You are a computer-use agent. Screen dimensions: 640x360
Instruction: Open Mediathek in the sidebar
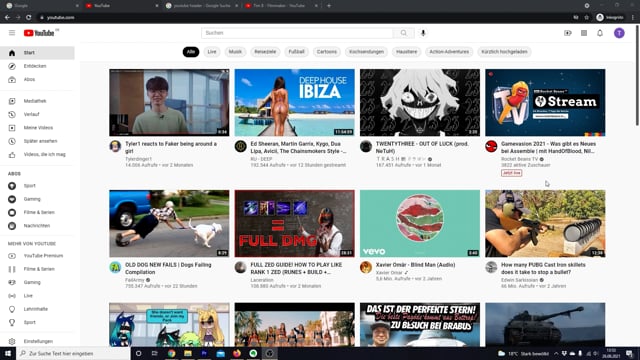click(x=37, y=101)
